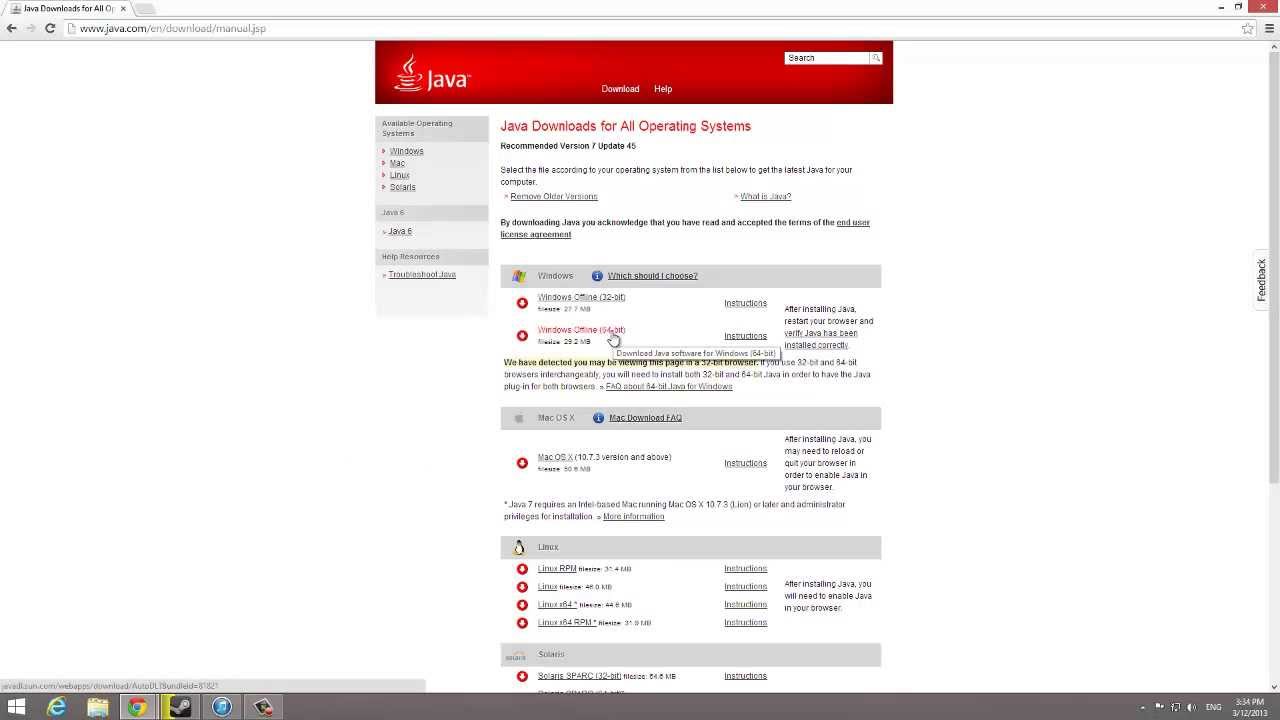The image size is (1280, 720).
Task: Select the Java Downloads browser tab
Action: pos(66,8)
